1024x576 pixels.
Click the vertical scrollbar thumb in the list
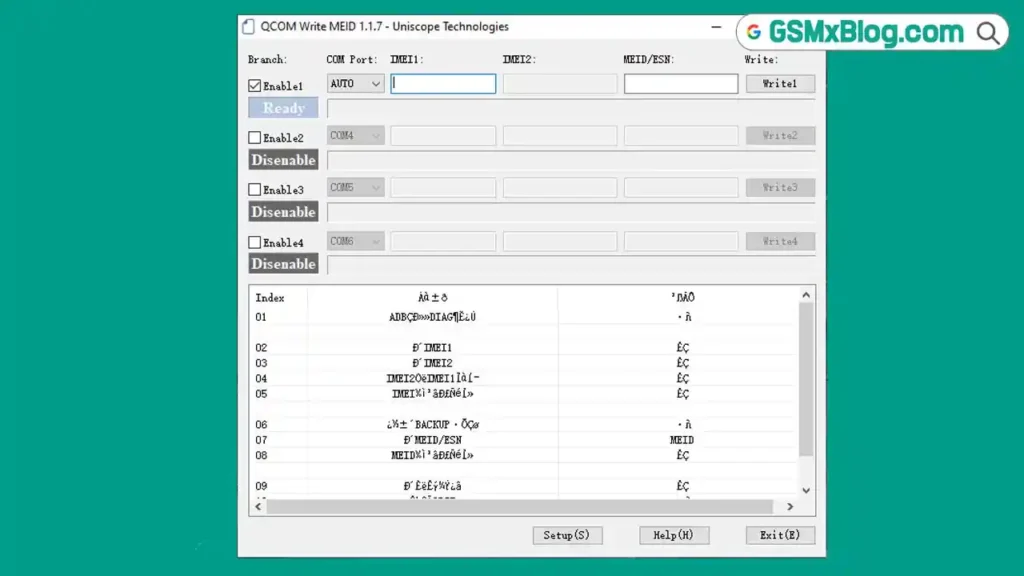pos(807,379)
